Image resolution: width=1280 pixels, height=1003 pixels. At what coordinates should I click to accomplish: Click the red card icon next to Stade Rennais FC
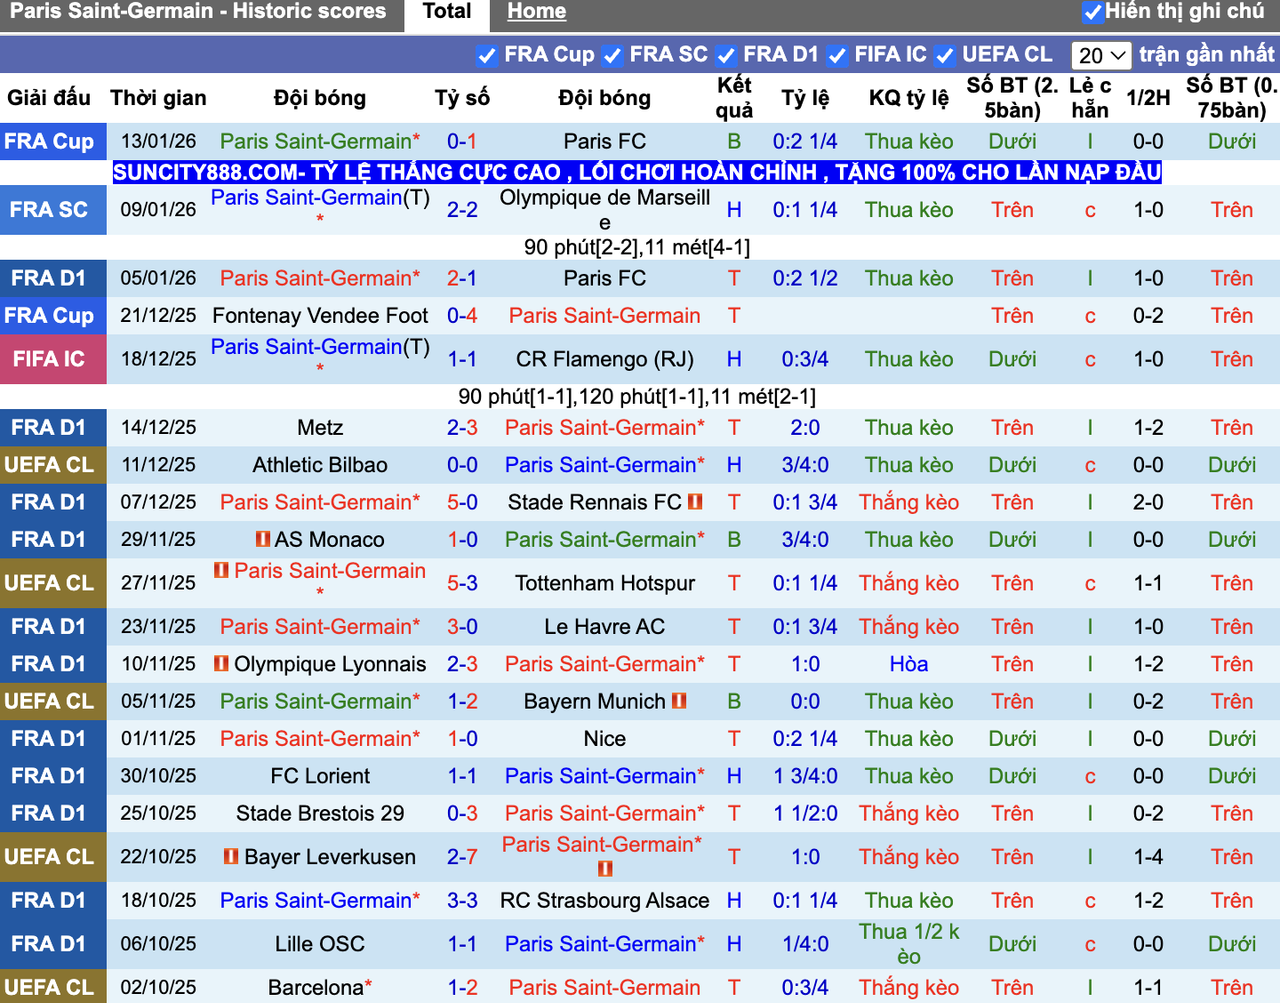(x=696, y=501)
